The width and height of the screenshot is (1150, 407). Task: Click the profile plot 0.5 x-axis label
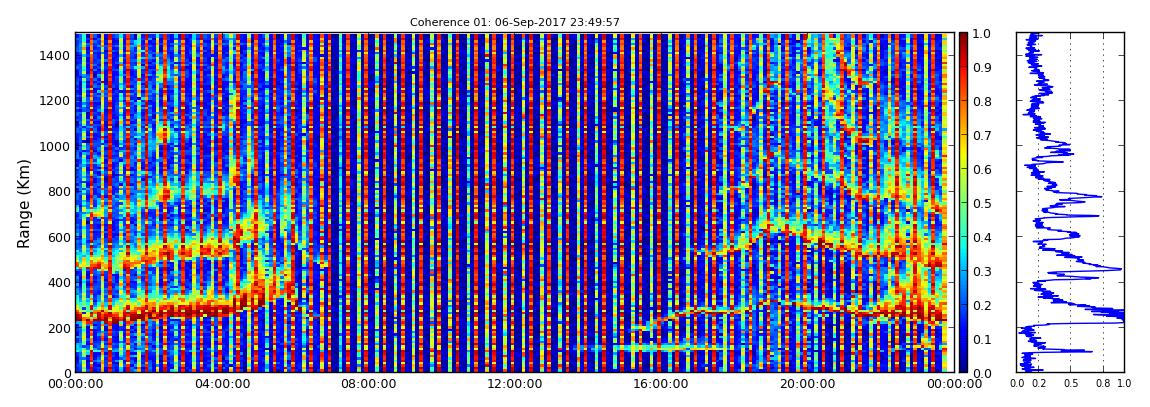tap(1071, 383)
